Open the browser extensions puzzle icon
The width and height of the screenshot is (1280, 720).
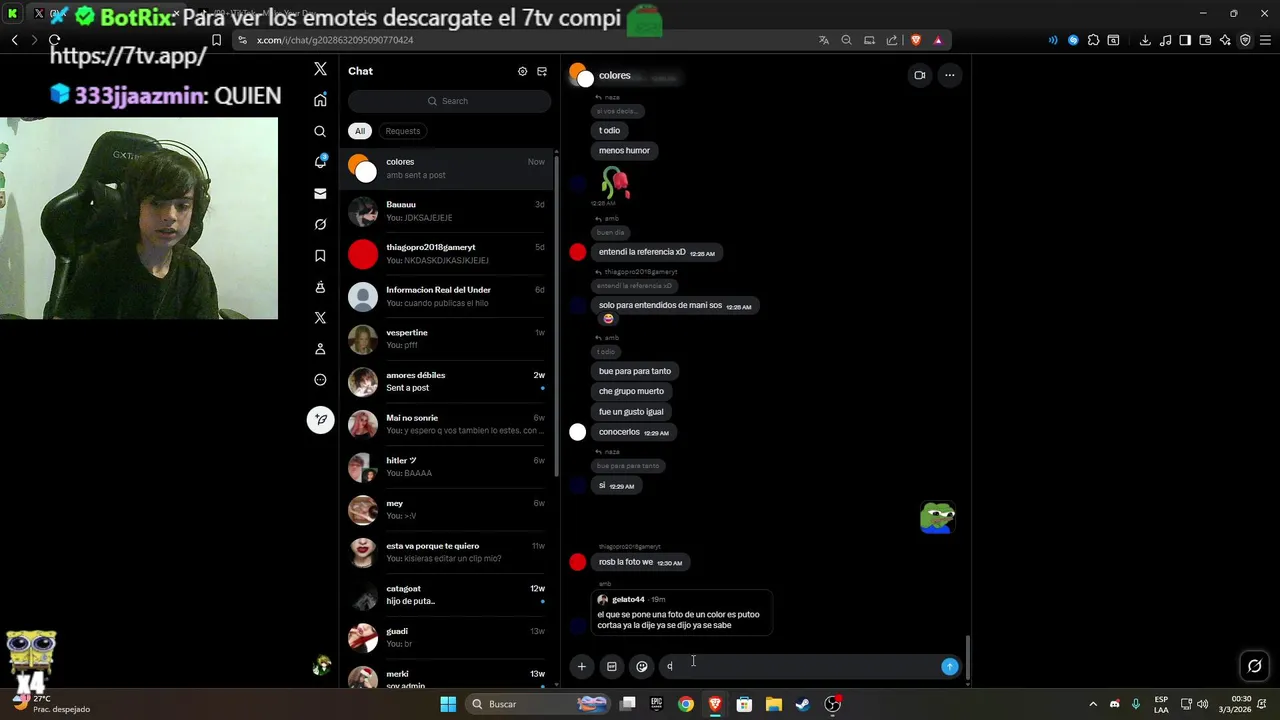pos(1093,40)
